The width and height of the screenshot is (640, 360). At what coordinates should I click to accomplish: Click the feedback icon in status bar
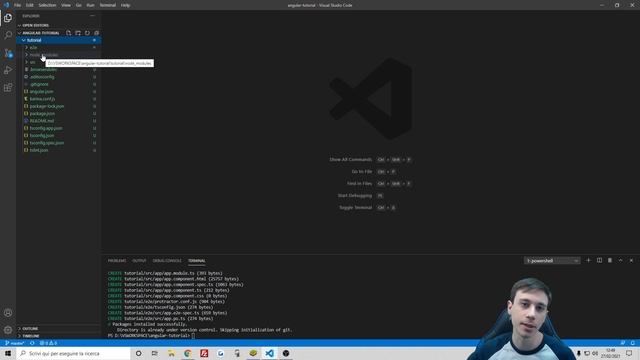(x=622, y=343)
